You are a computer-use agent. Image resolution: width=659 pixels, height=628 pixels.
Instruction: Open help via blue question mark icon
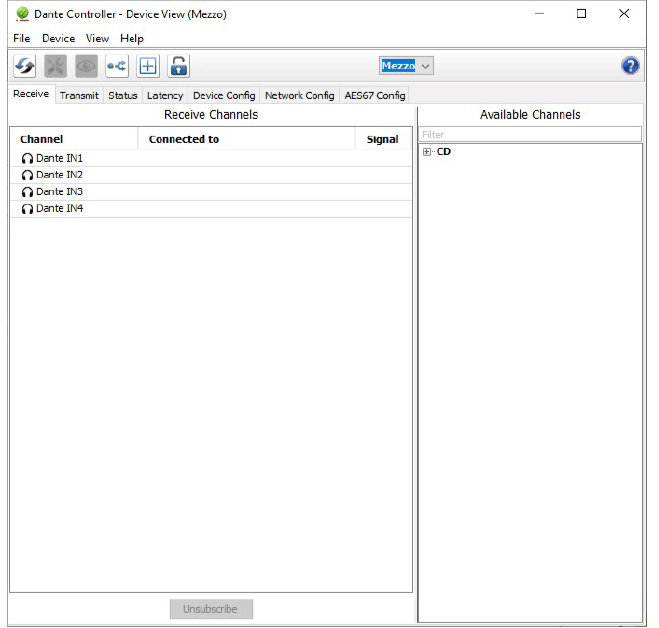click(x=630, y=66)
